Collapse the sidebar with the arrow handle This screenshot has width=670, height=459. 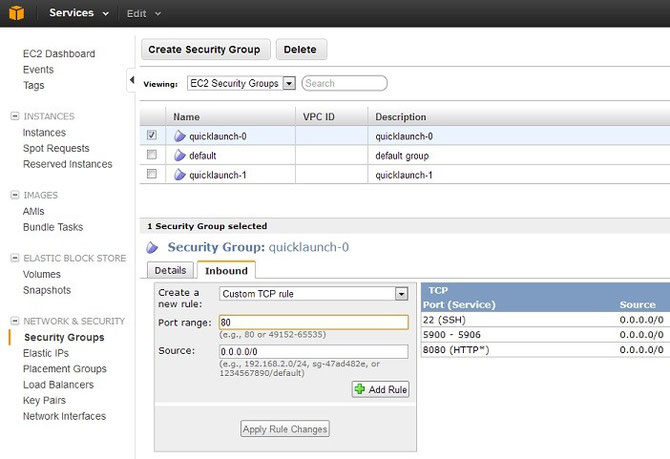pos(132,80)
